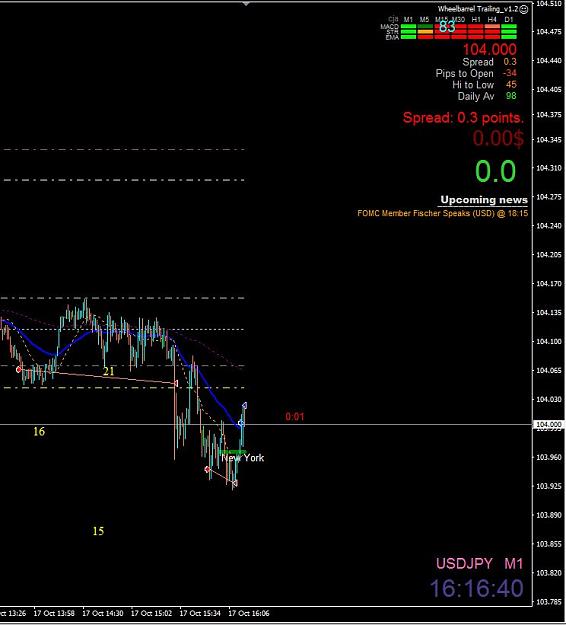The image size is (566, 625).
Task: Click the -34 pips to open value
Action: point(509,73)
